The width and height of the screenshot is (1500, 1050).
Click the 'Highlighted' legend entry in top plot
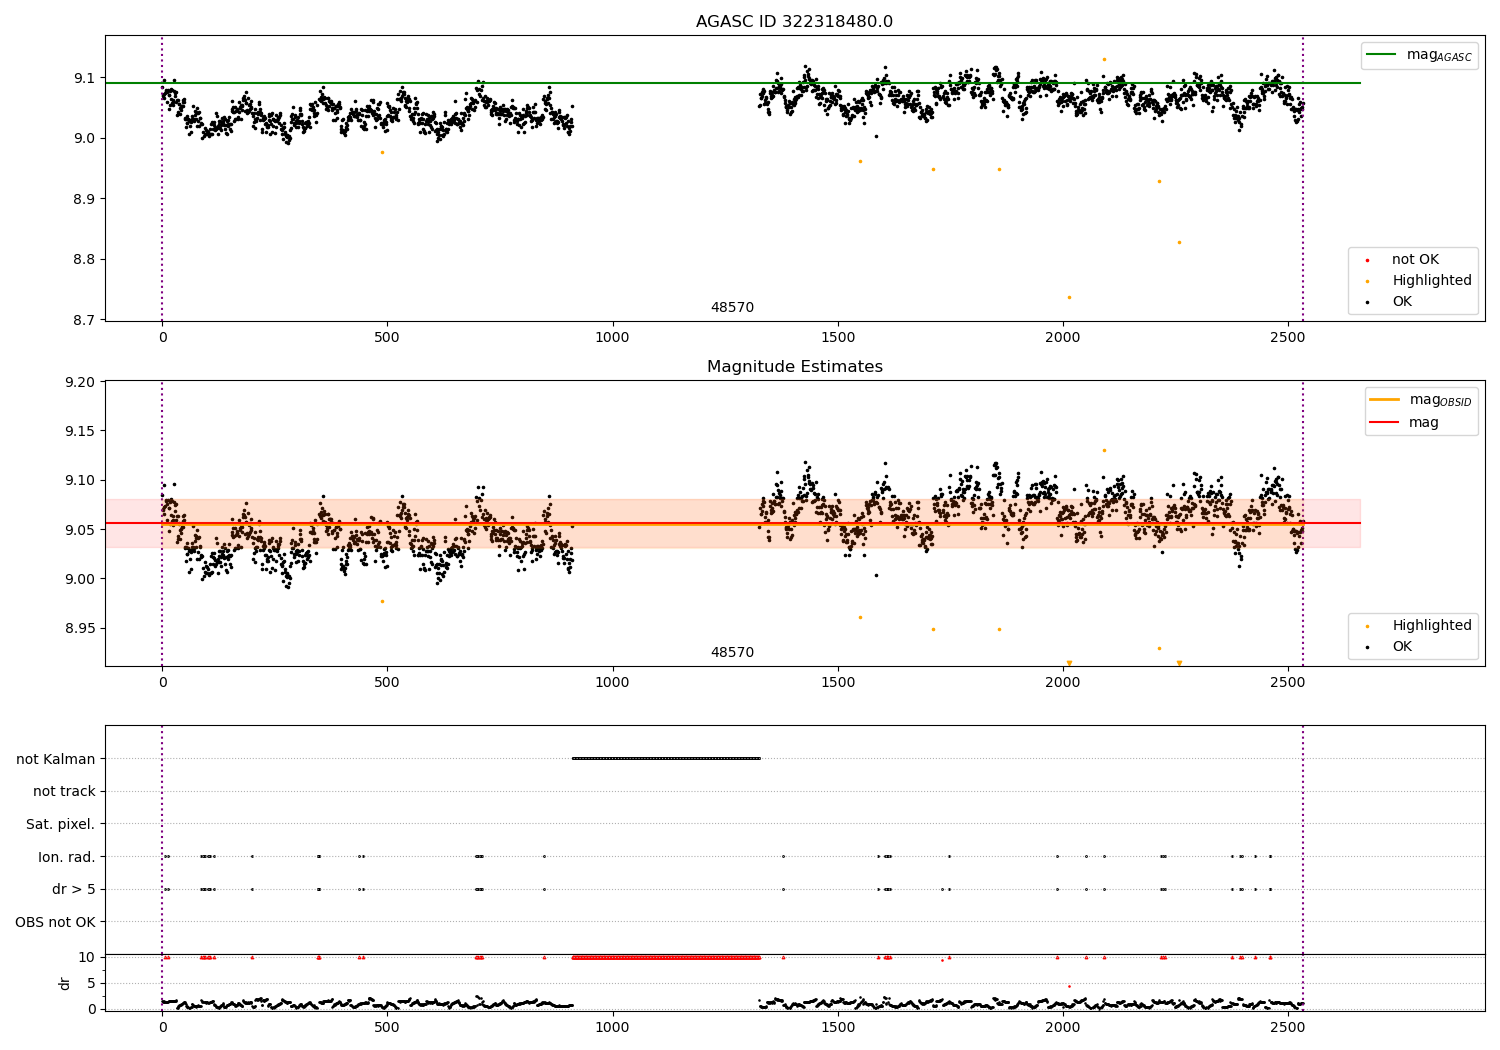point(1431,281)
